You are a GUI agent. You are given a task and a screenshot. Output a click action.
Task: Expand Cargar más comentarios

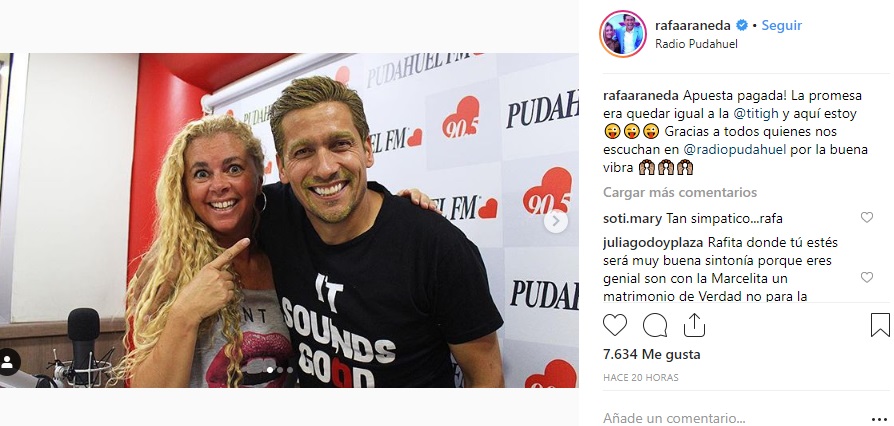[x=680, y=192]
